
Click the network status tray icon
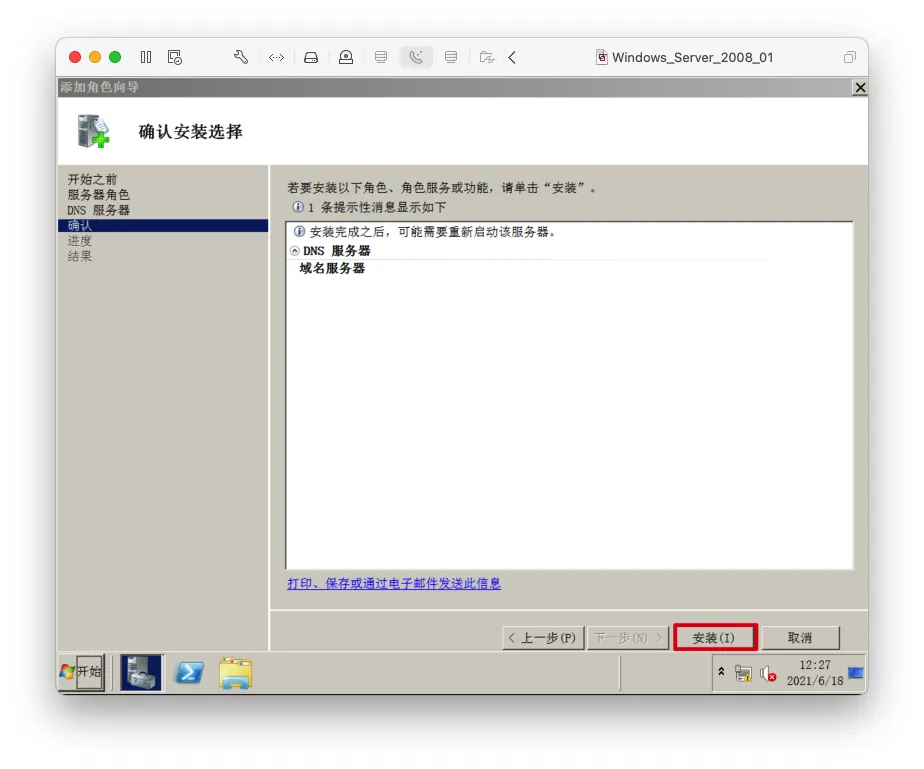[743, 673]
